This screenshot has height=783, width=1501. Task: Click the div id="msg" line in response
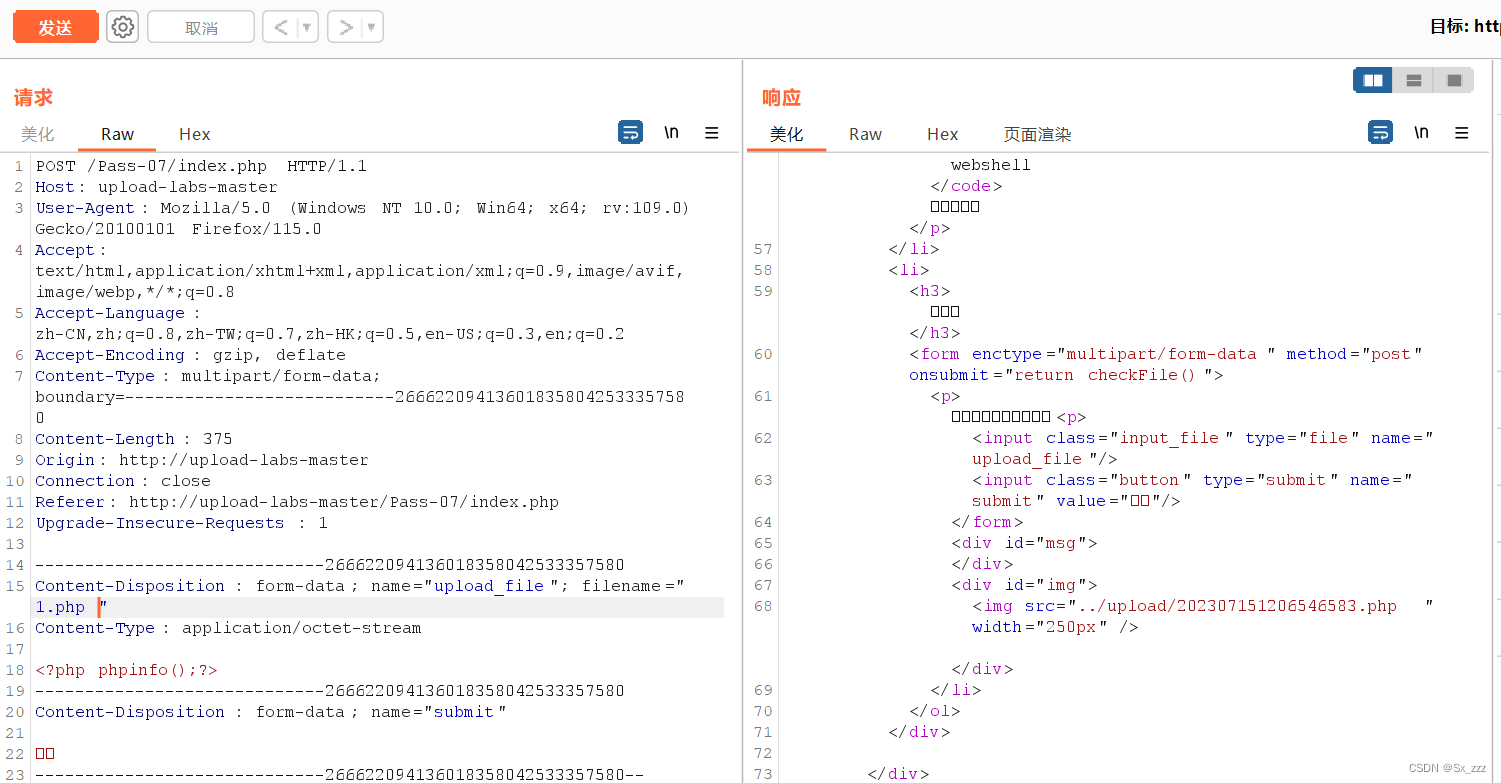click(x=1025, y=543)
